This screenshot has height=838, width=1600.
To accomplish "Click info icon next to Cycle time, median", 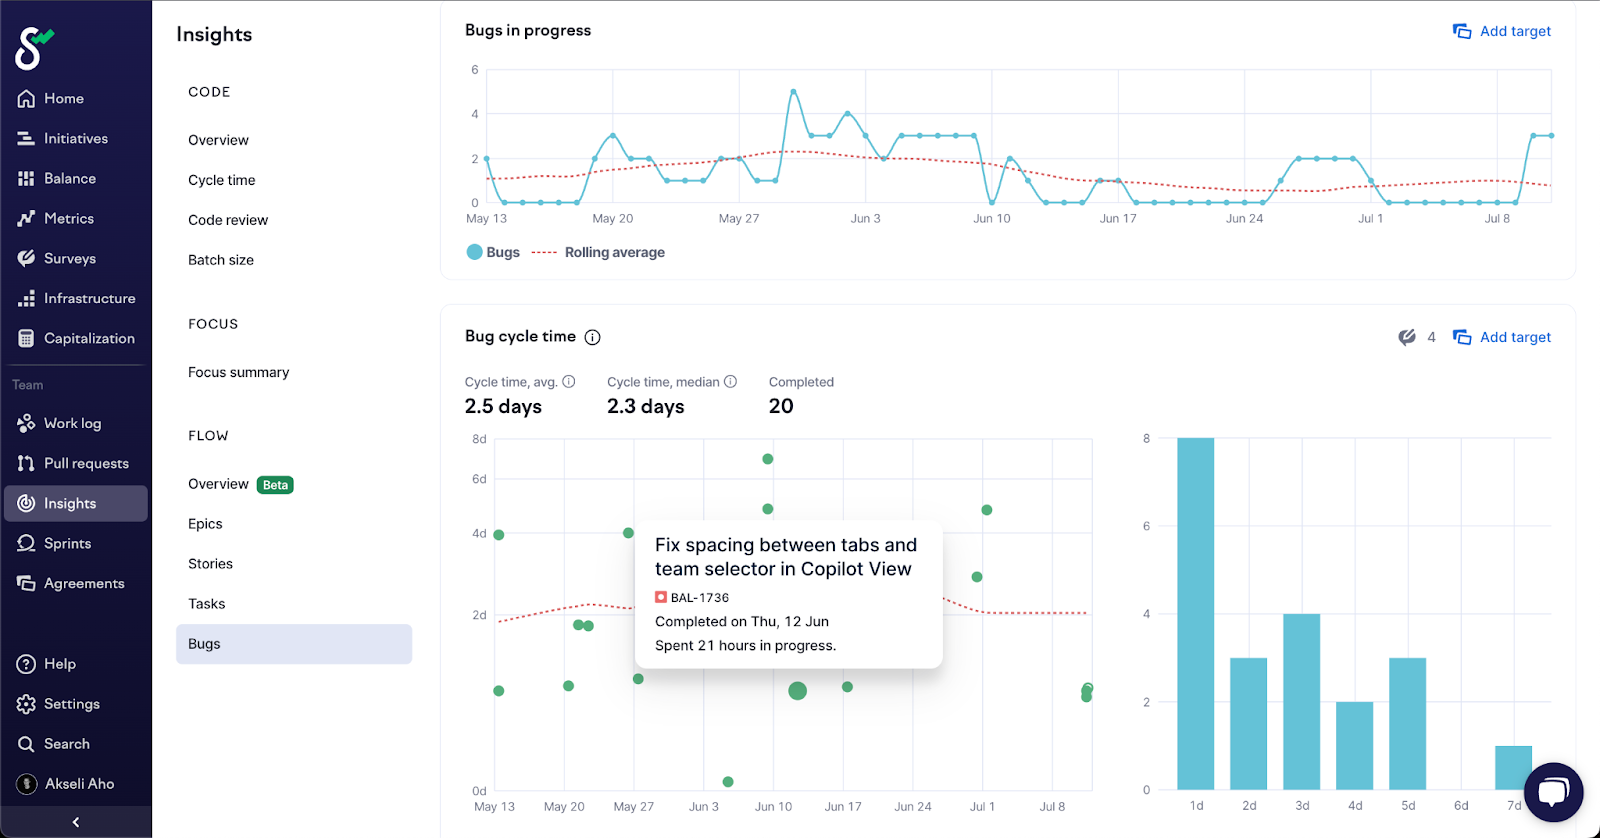I will pyautogui.click(x=730, y=382).
